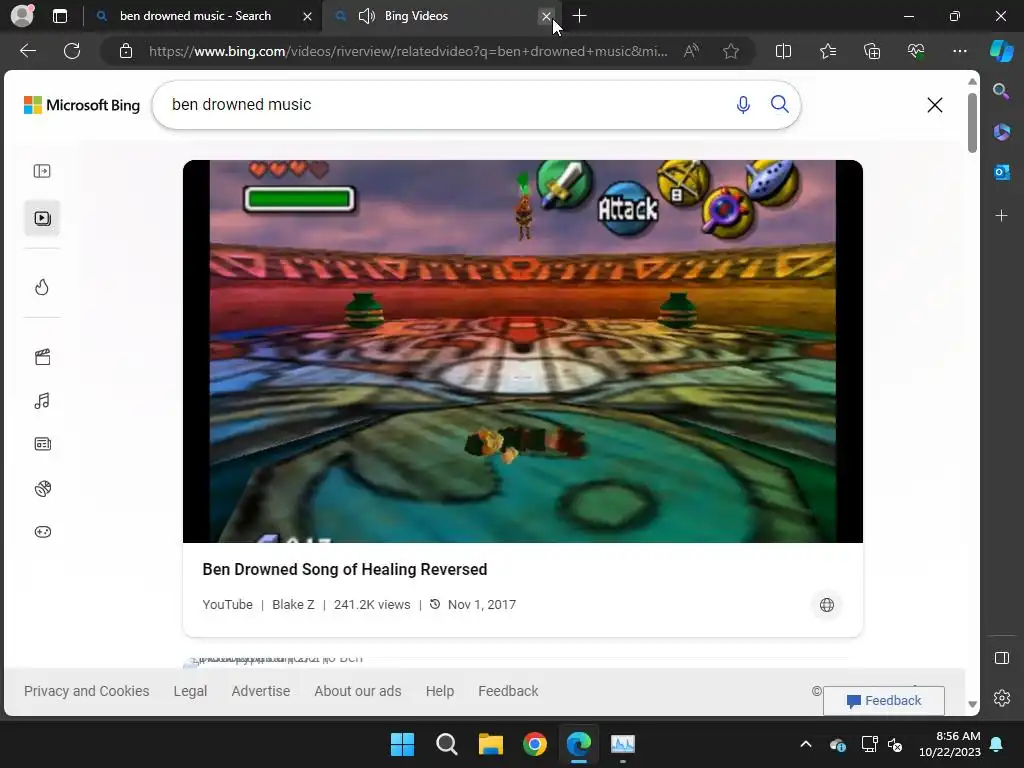Image resolution: width=1024 pixels, height=768 pixels.
Task: Open the Music videos category
Action: click(x=42, y=401)
